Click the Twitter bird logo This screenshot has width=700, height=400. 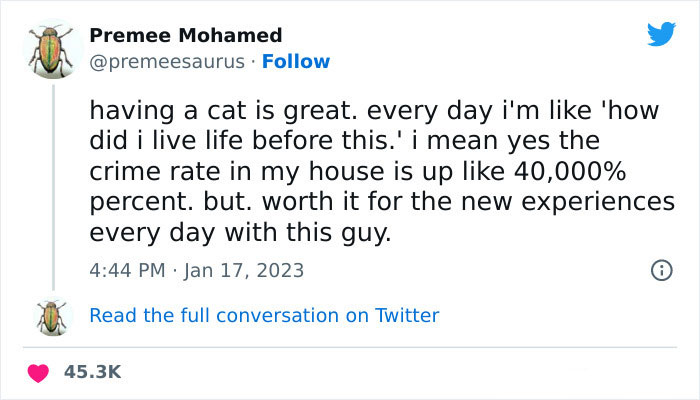(661, 34)
